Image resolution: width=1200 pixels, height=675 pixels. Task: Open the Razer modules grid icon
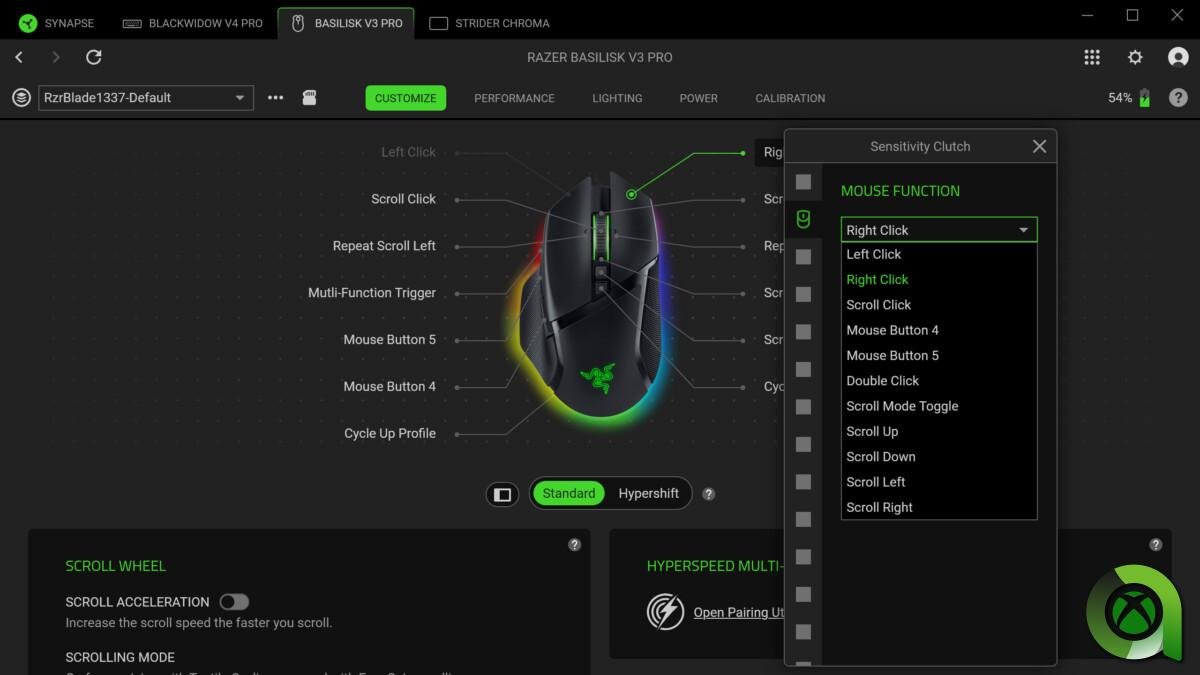click(1092, 58)
